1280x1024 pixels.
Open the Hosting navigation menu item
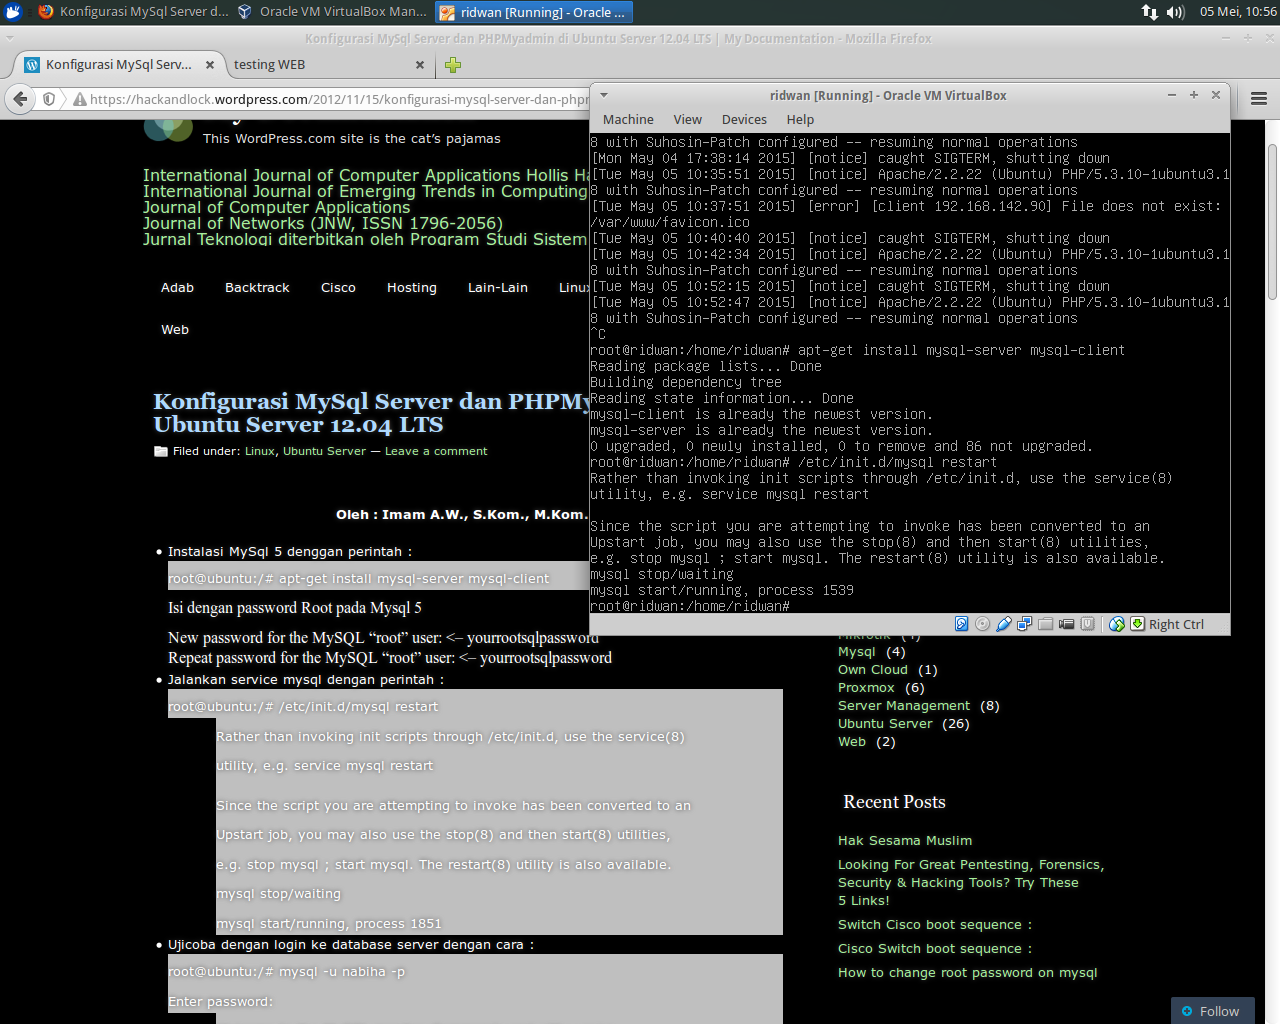pos(412,287)
